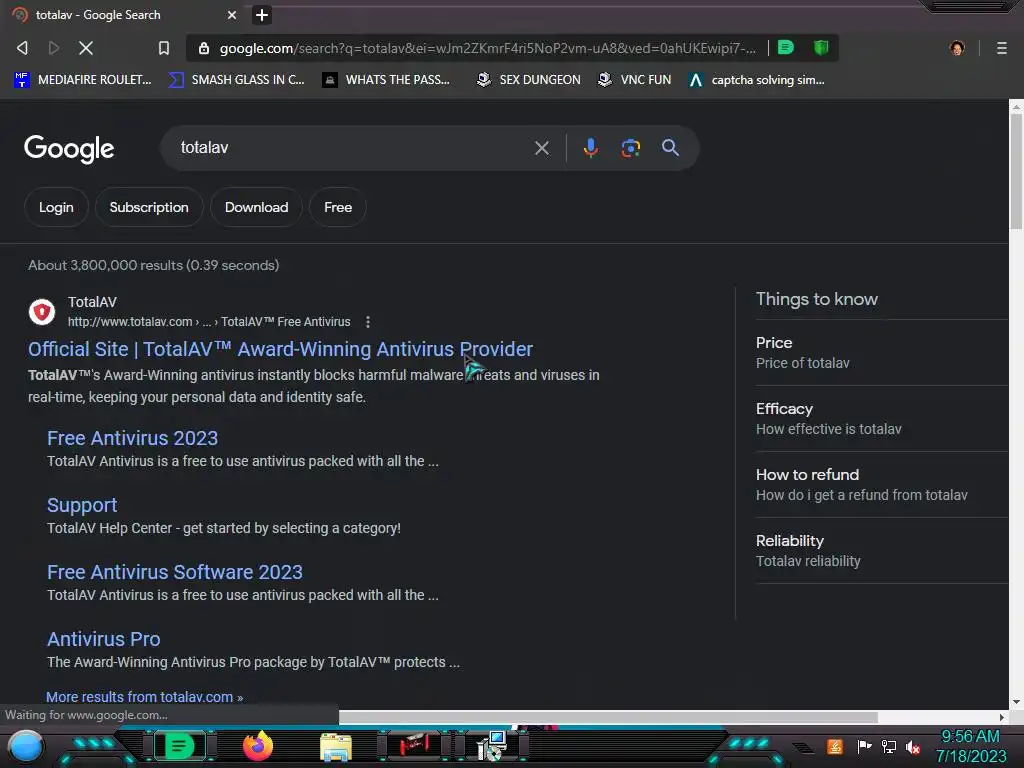Click the About 3,800,000 results text
Viewport: 1024px width, 768px height.
153,265
